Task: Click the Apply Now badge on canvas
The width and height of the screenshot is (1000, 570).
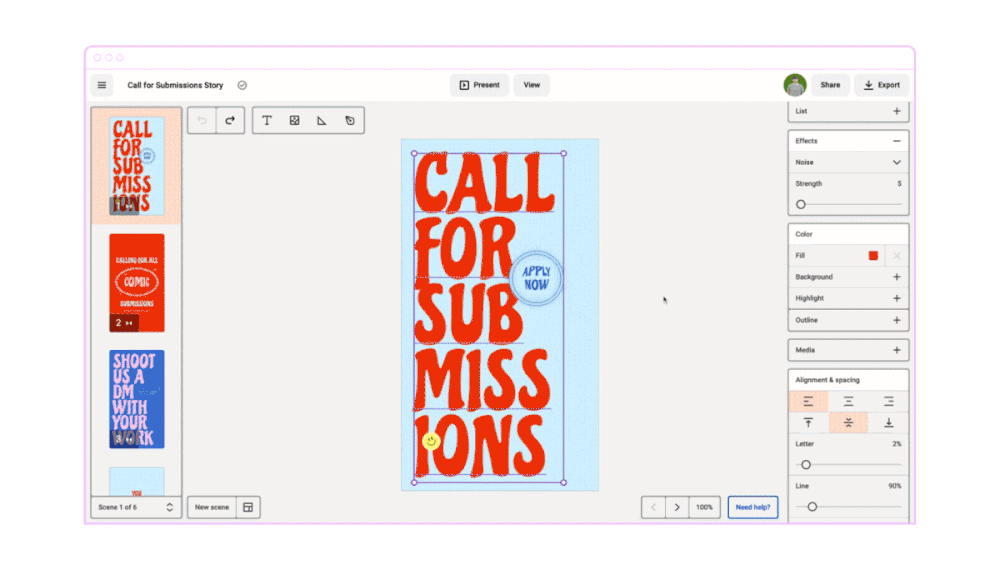Action: pyautogui.click(x=536, y=279)
